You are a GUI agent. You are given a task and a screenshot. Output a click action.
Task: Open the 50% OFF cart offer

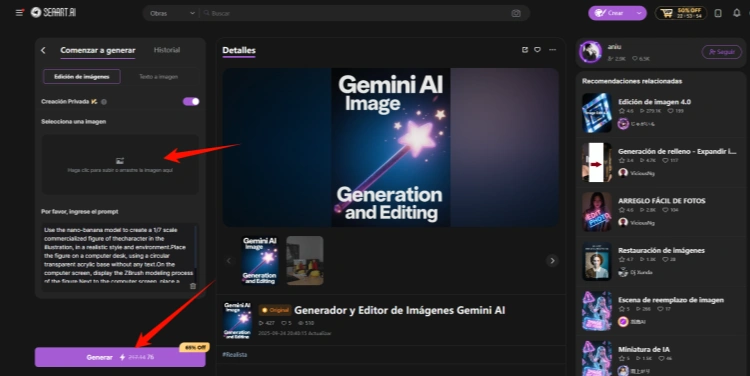click(x=681, y=13)
